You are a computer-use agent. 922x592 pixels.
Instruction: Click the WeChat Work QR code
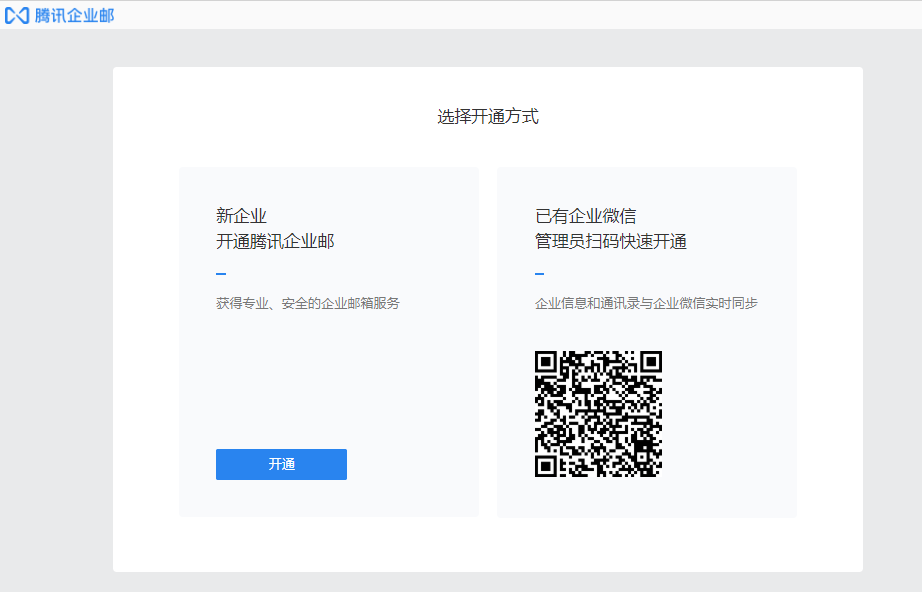coord(599,414)
